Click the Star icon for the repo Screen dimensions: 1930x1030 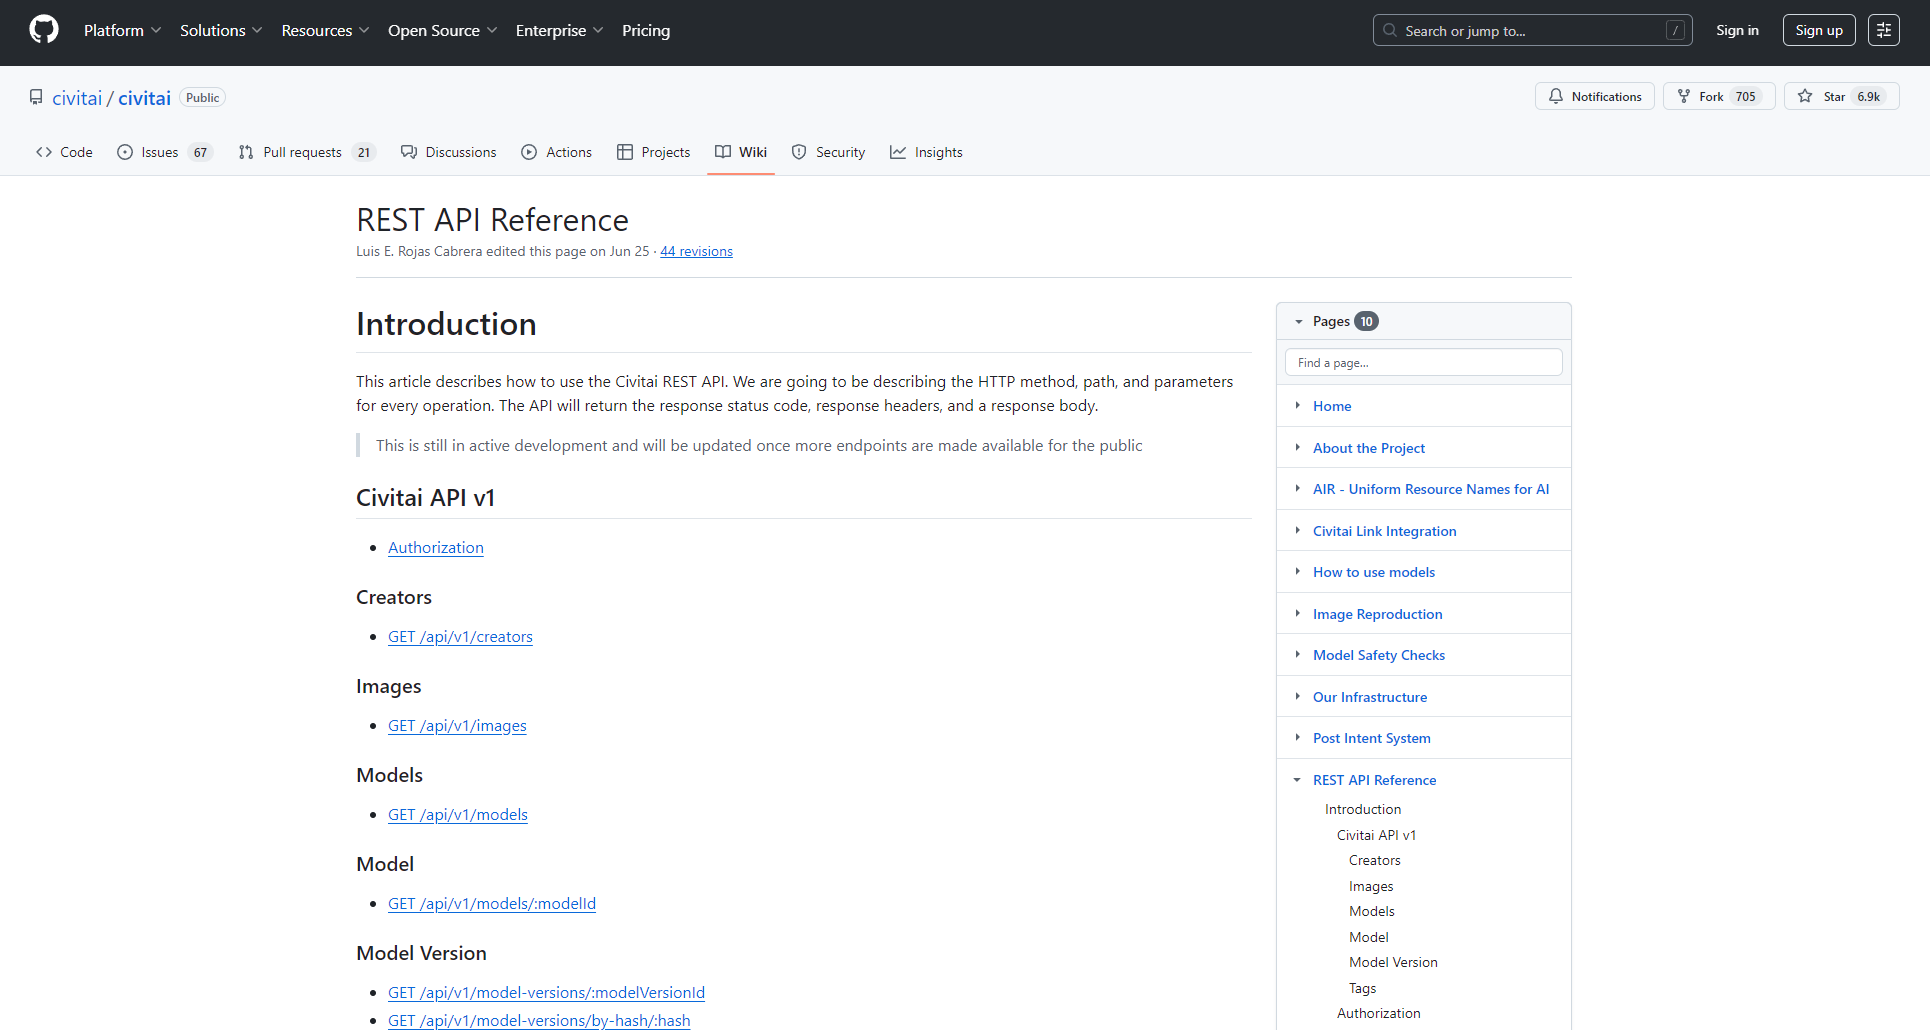coord(1806,96)
